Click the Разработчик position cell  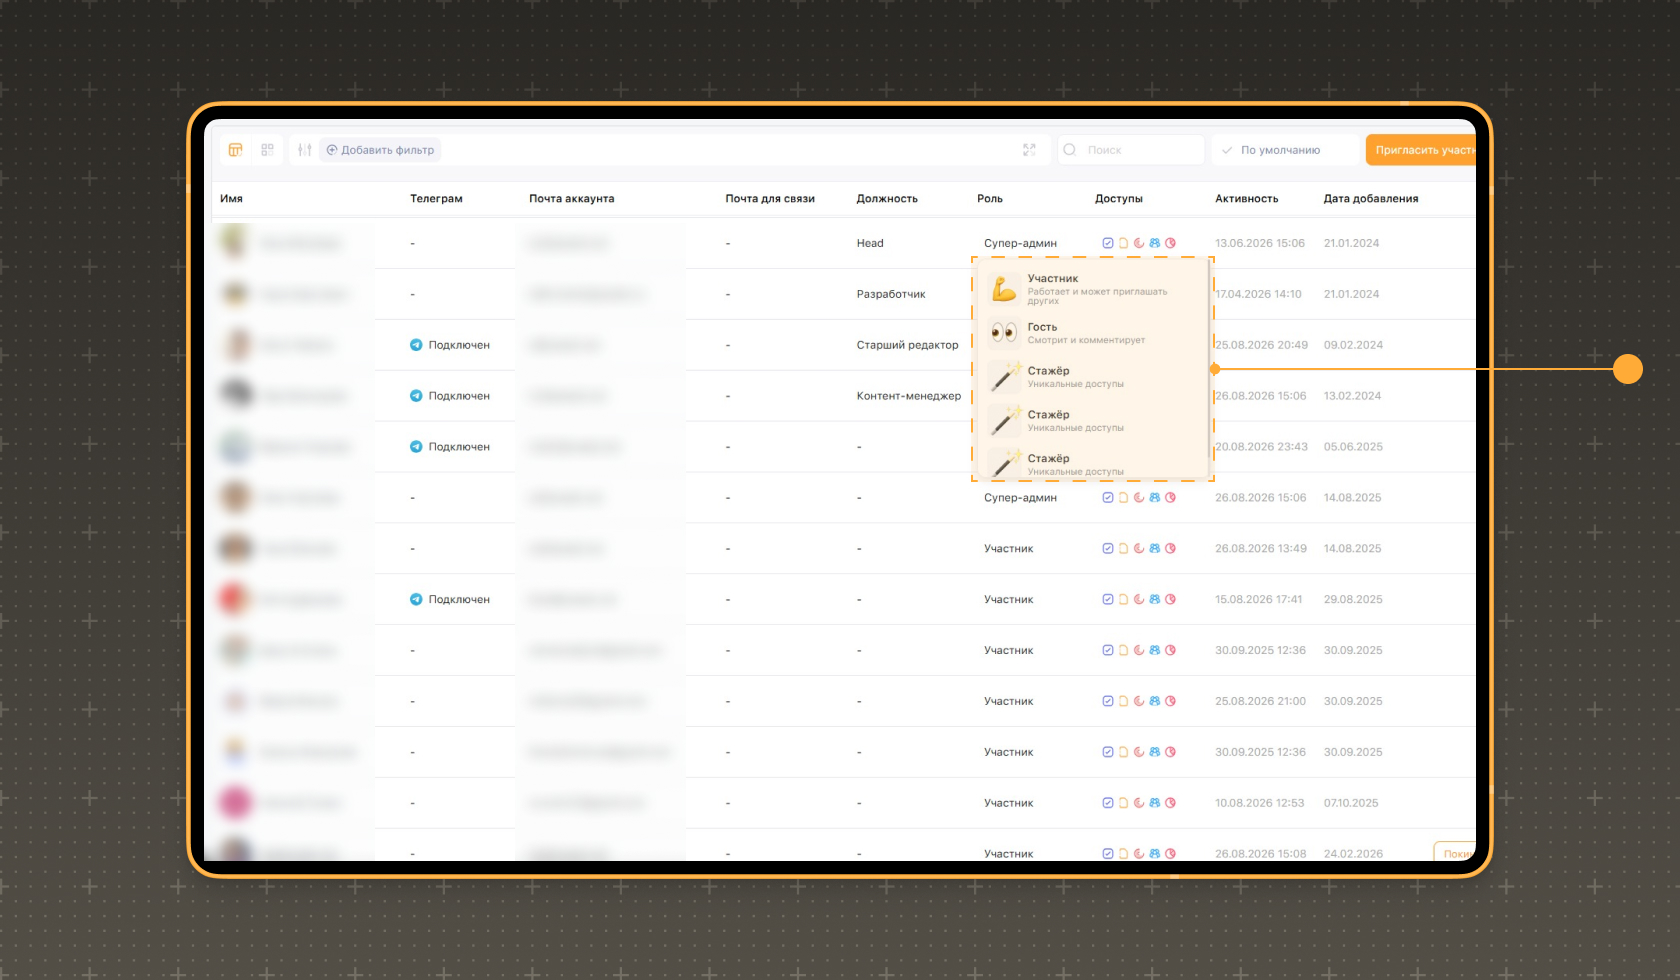pos(891,294)
